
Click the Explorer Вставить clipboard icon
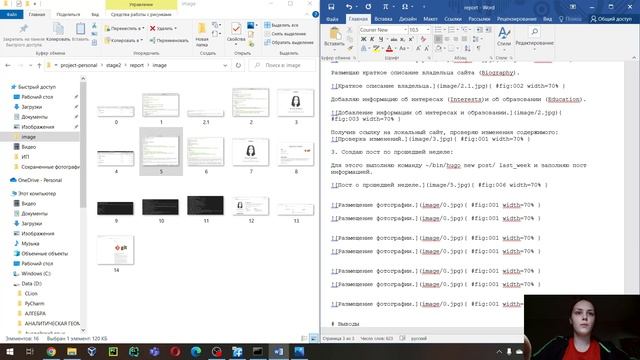[x=80, y=32]
